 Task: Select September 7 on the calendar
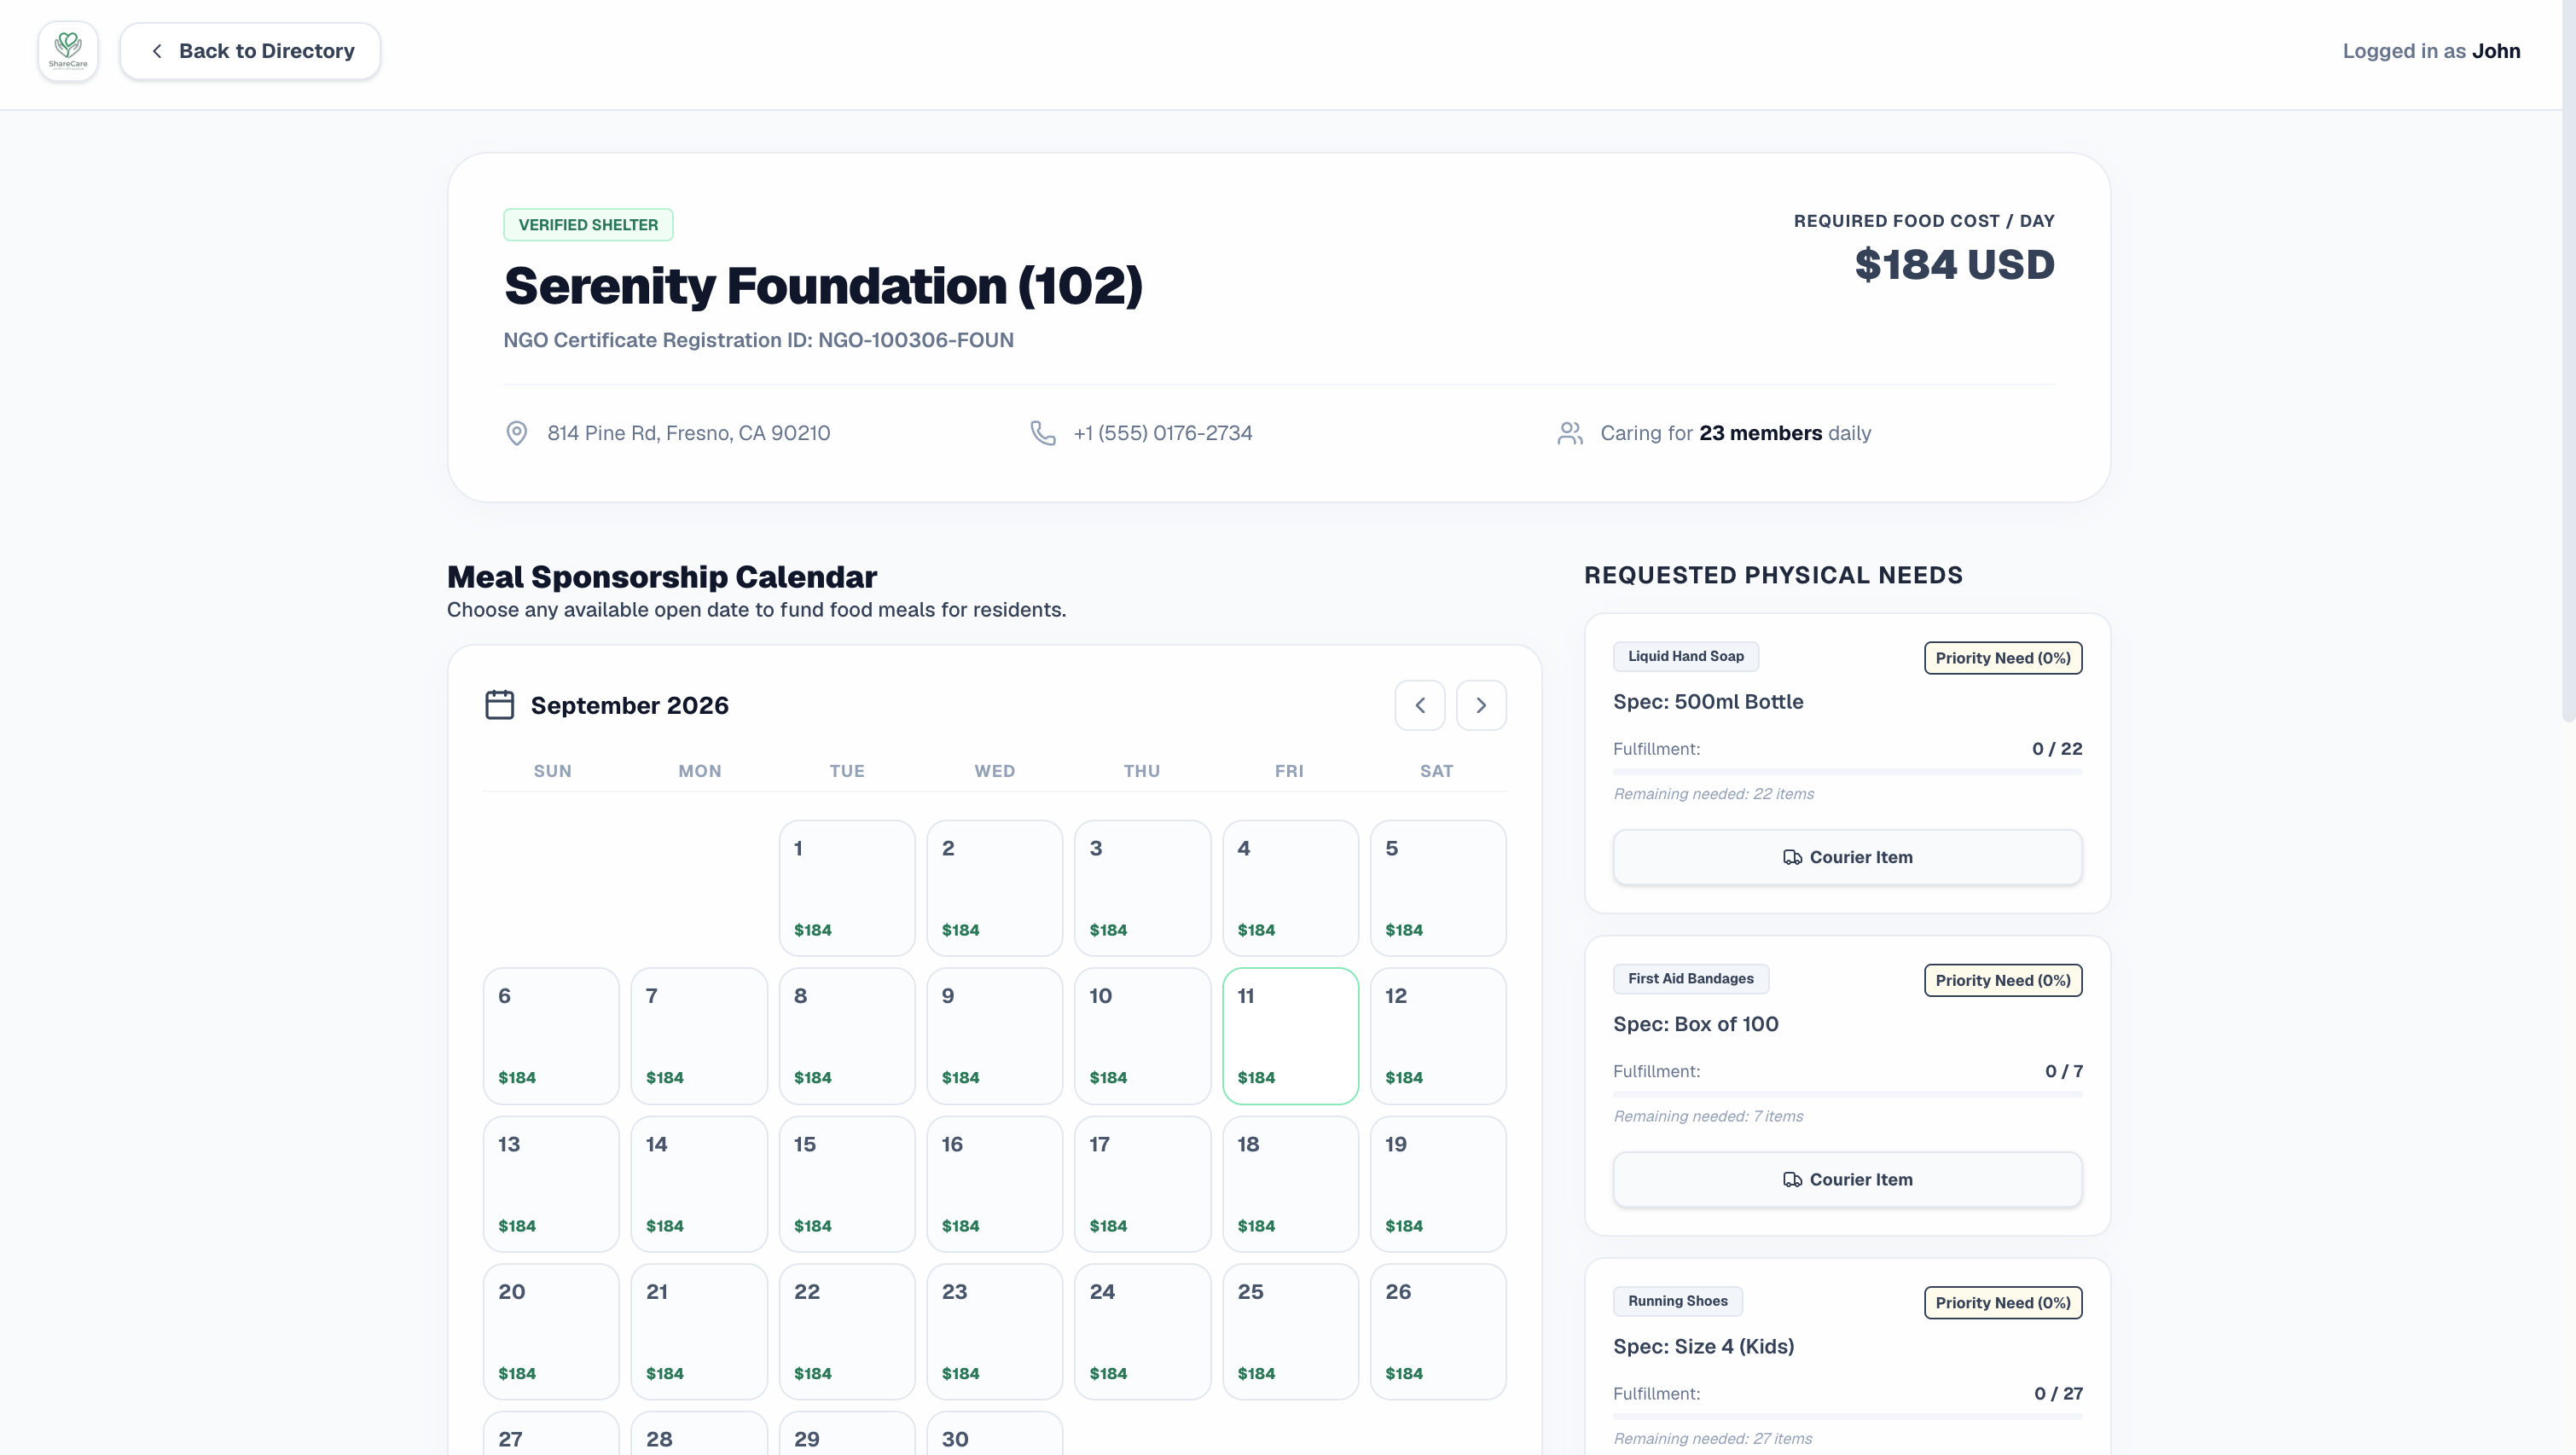point(699,1036)
